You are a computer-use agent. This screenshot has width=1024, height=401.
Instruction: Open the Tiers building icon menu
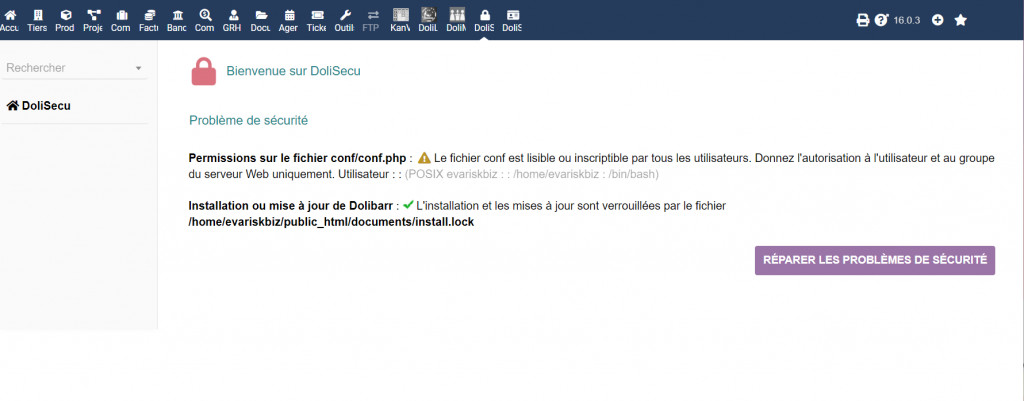[x=37, y=20]
